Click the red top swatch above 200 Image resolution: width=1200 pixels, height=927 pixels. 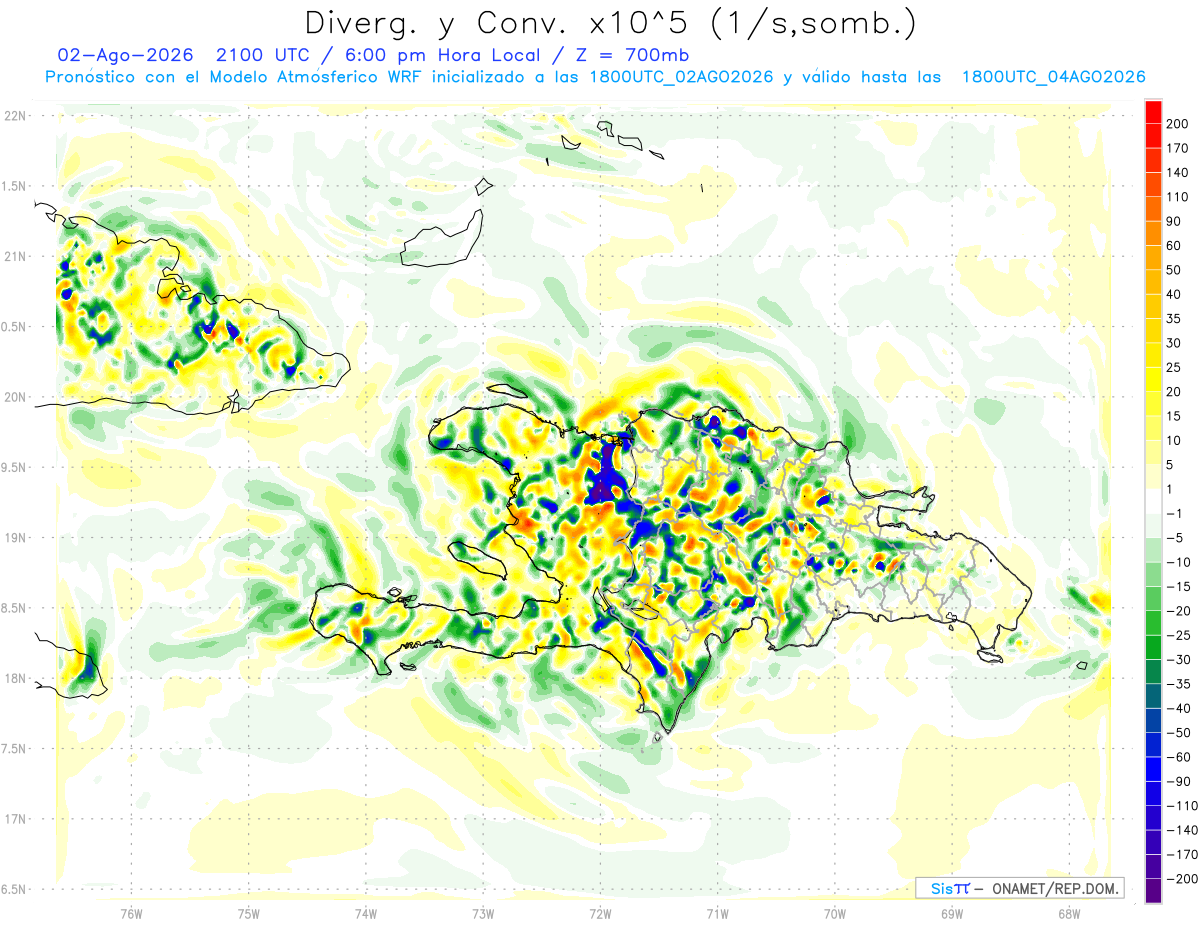pos(1153,112)
